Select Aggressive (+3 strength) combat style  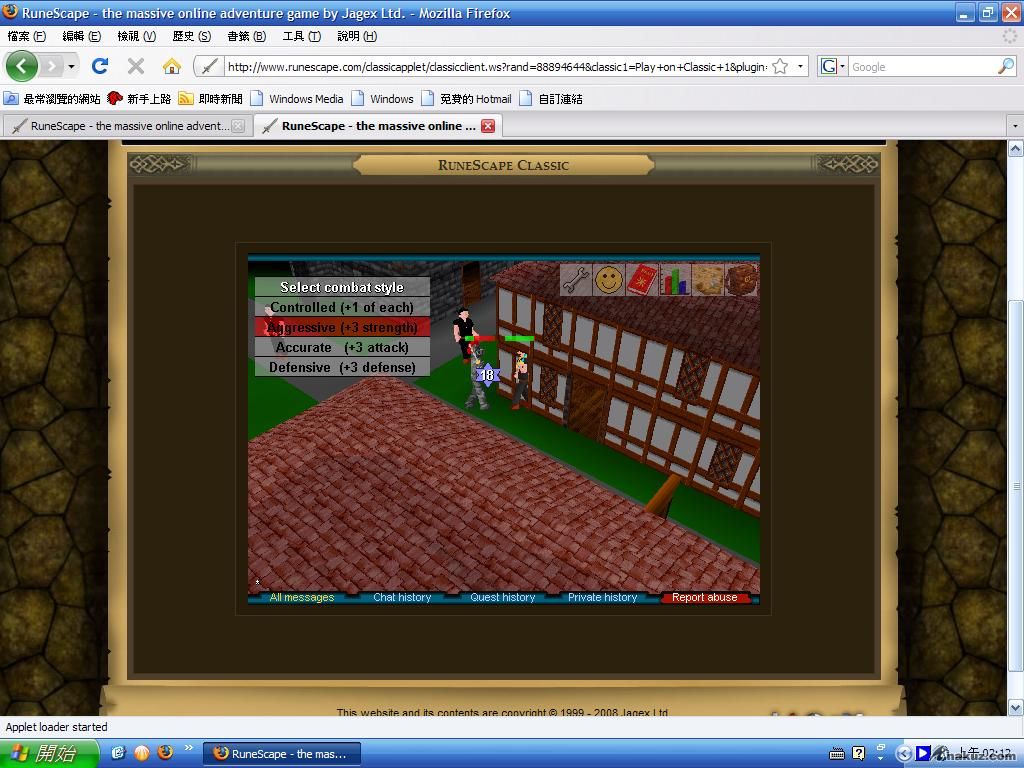pyautogui.click(x=342, y=327)
